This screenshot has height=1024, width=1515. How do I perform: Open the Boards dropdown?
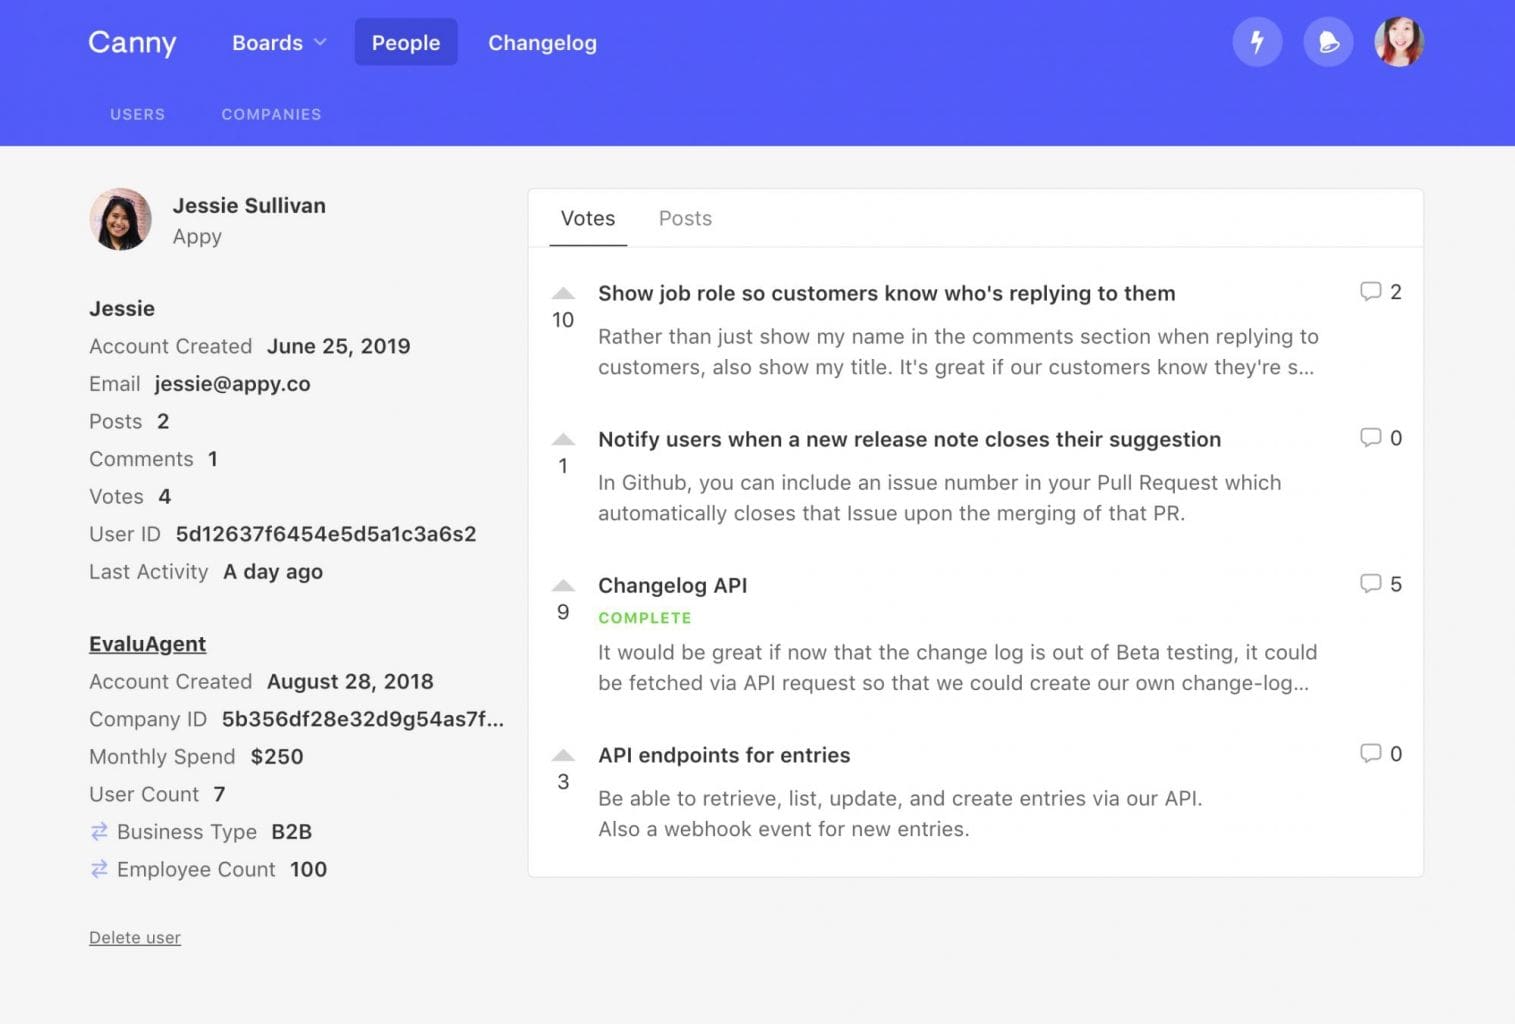click(277, 42)
